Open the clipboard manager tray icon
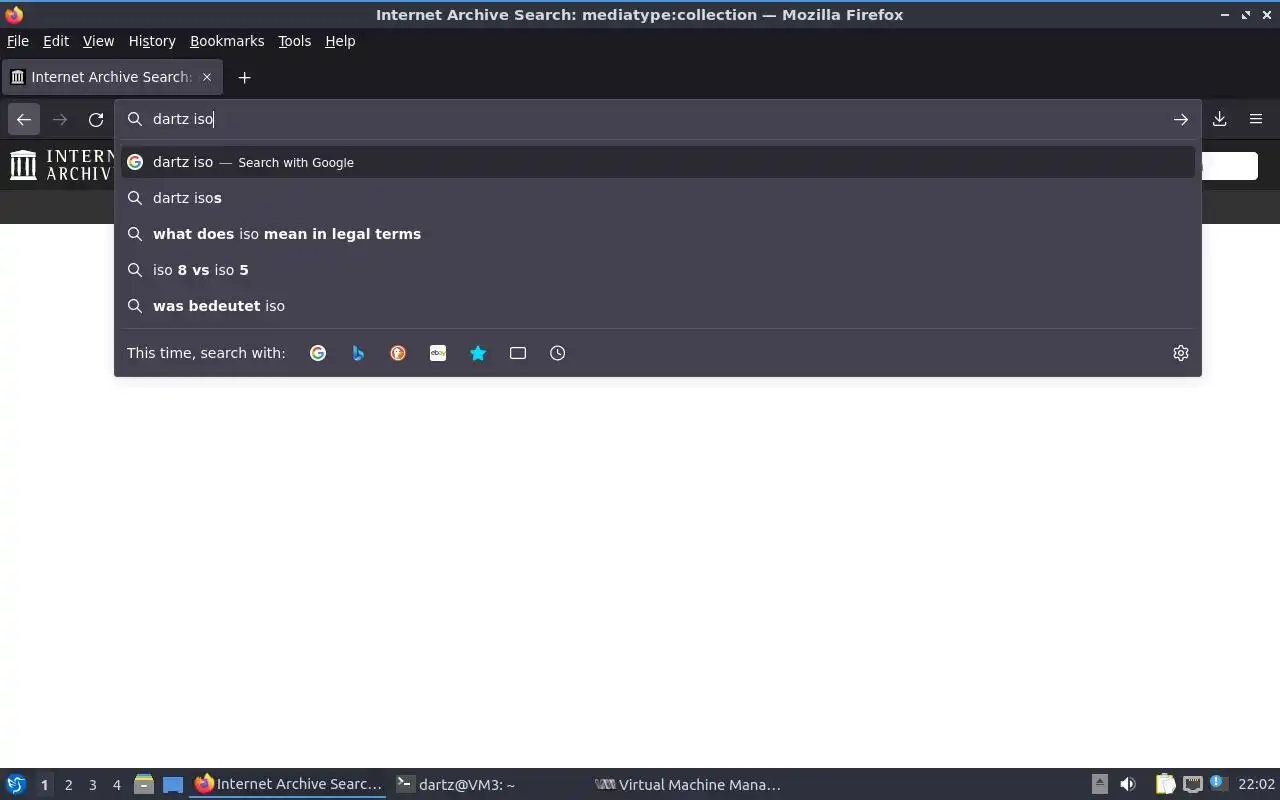Screen dimensions: 1280x800 click(x=1165, y=785)
